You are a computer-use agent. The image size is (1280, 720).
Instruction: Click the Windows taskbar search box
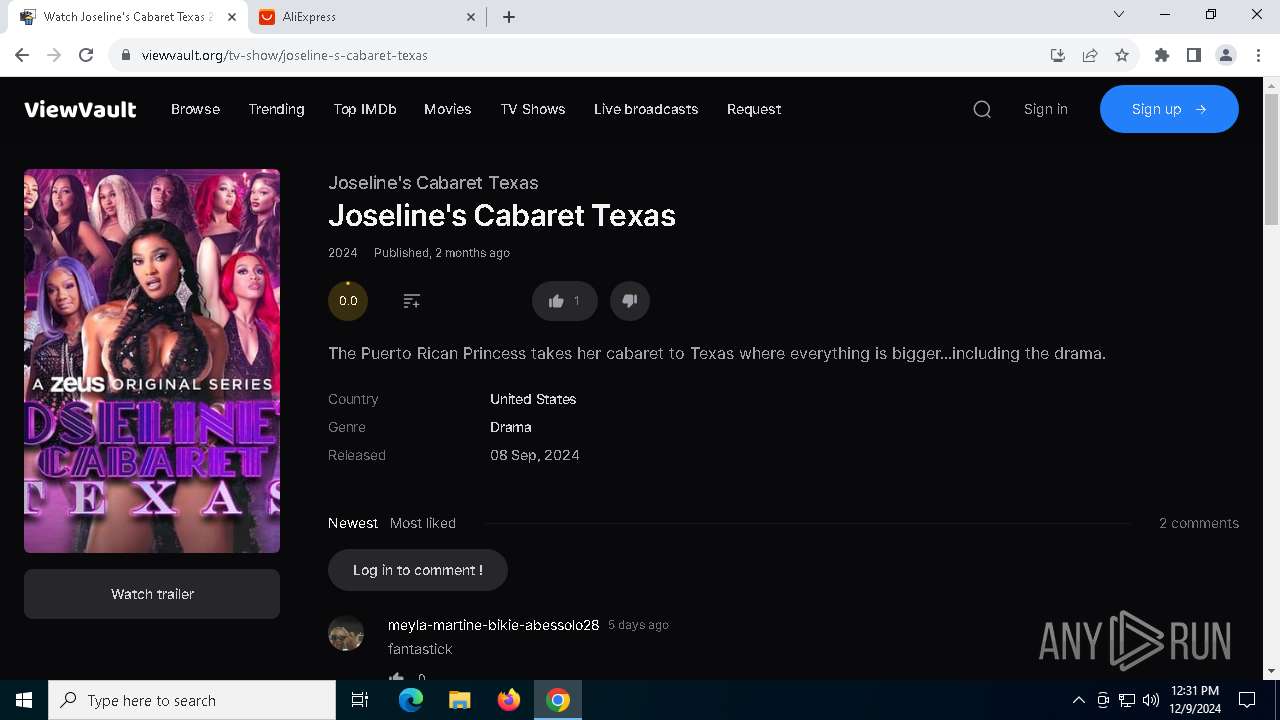click(x=192, y=700)
